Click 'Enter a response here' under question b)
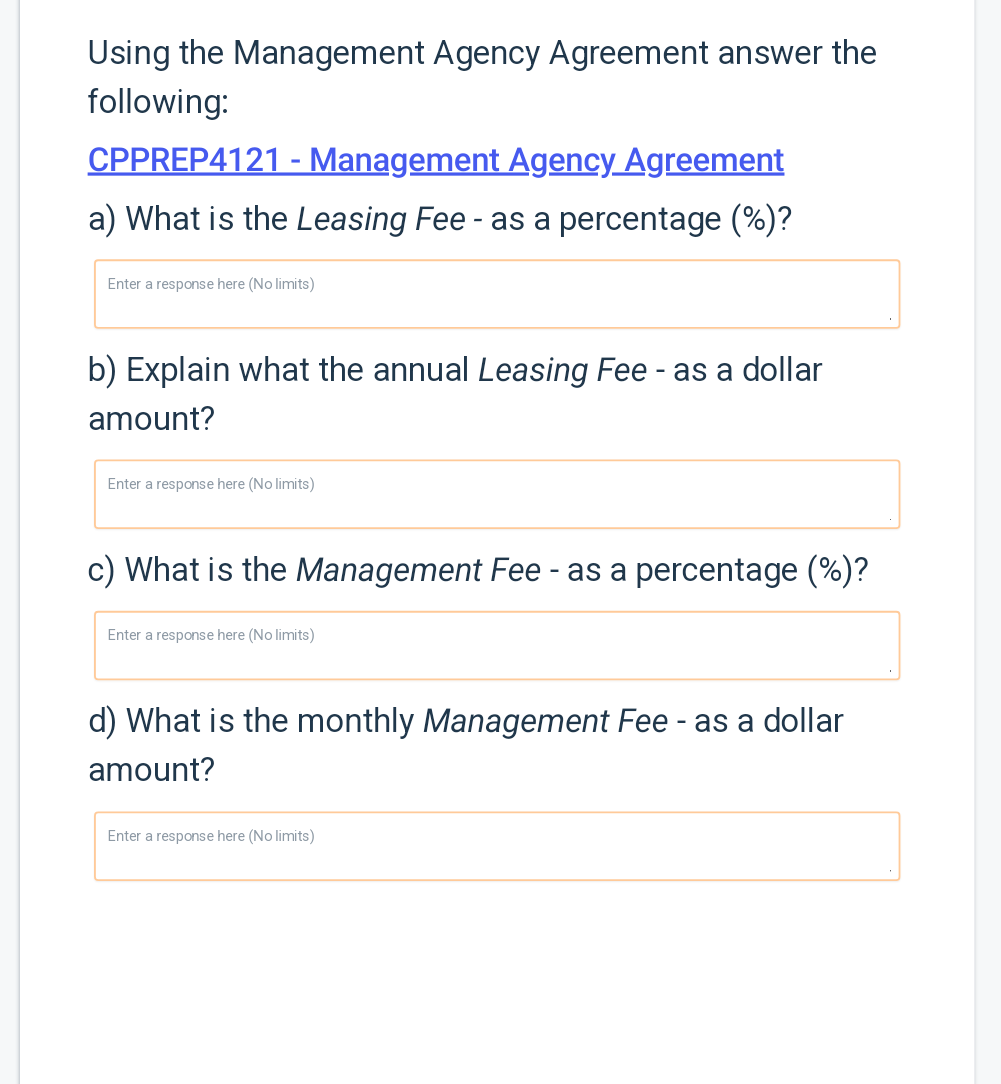This screenshot has height=1084, width=1001. pos(210,484)
